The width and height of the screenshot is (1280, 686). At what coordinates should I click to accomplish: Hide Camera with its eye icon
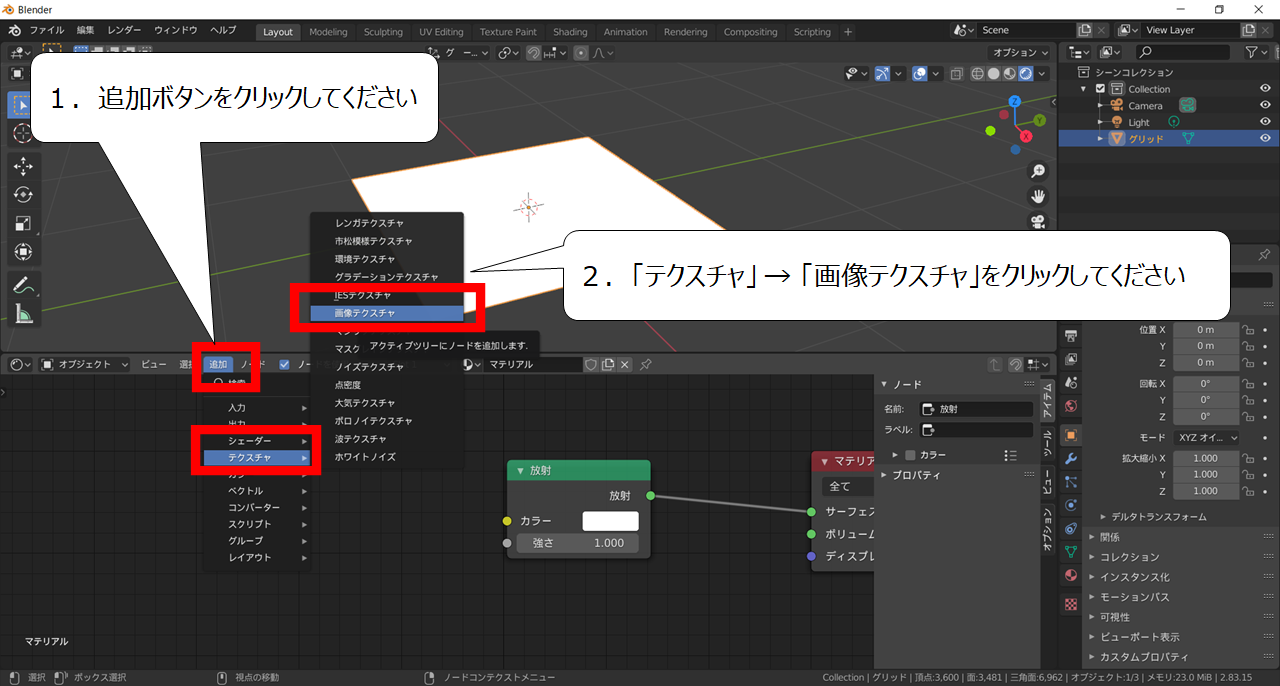coord(1265,105)
